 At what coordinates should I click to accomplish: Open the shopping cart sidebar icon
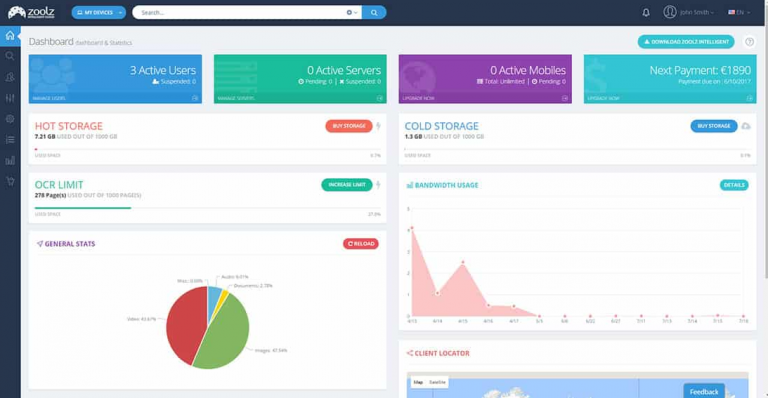tap(10, 182)
